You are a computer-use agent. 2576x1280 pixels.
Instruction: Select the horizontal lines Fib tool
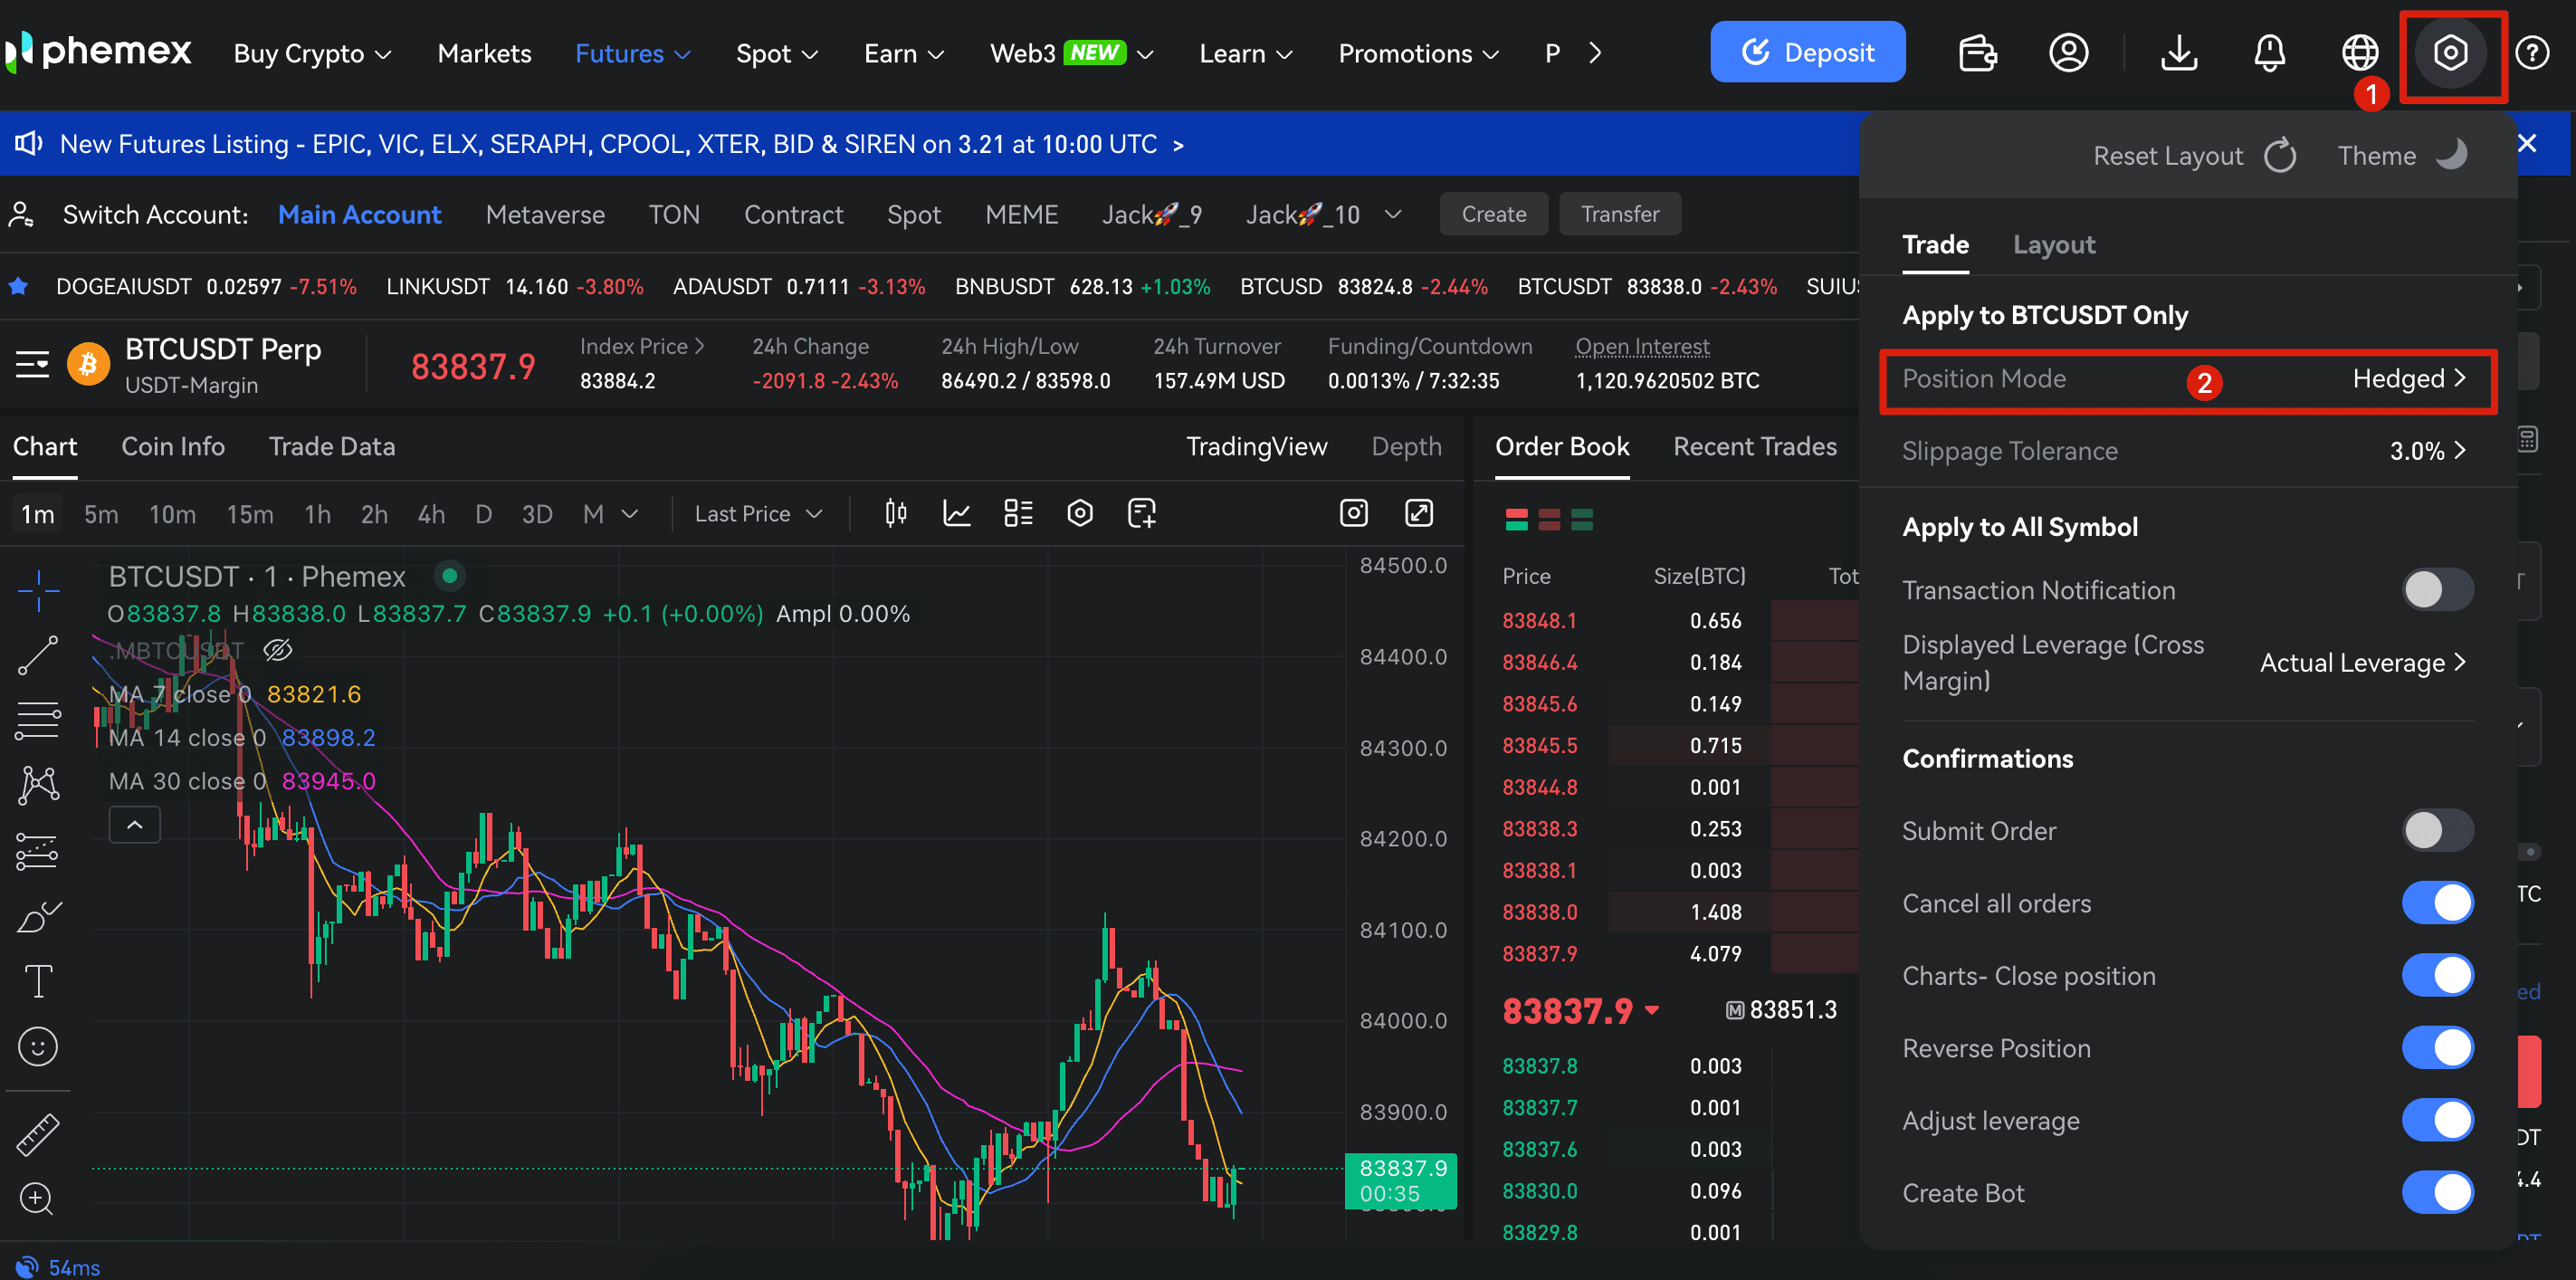point(38,720)
